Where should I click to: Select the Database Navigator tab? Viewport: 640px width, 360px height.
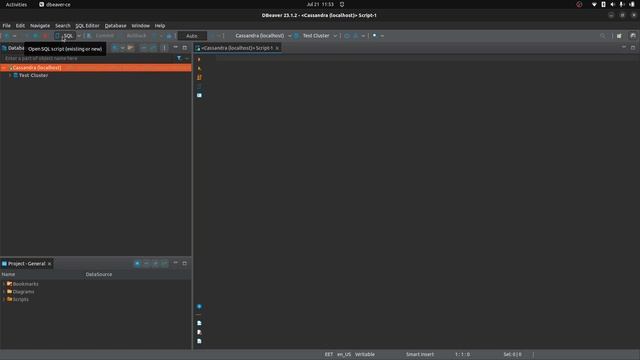(13, 48)
